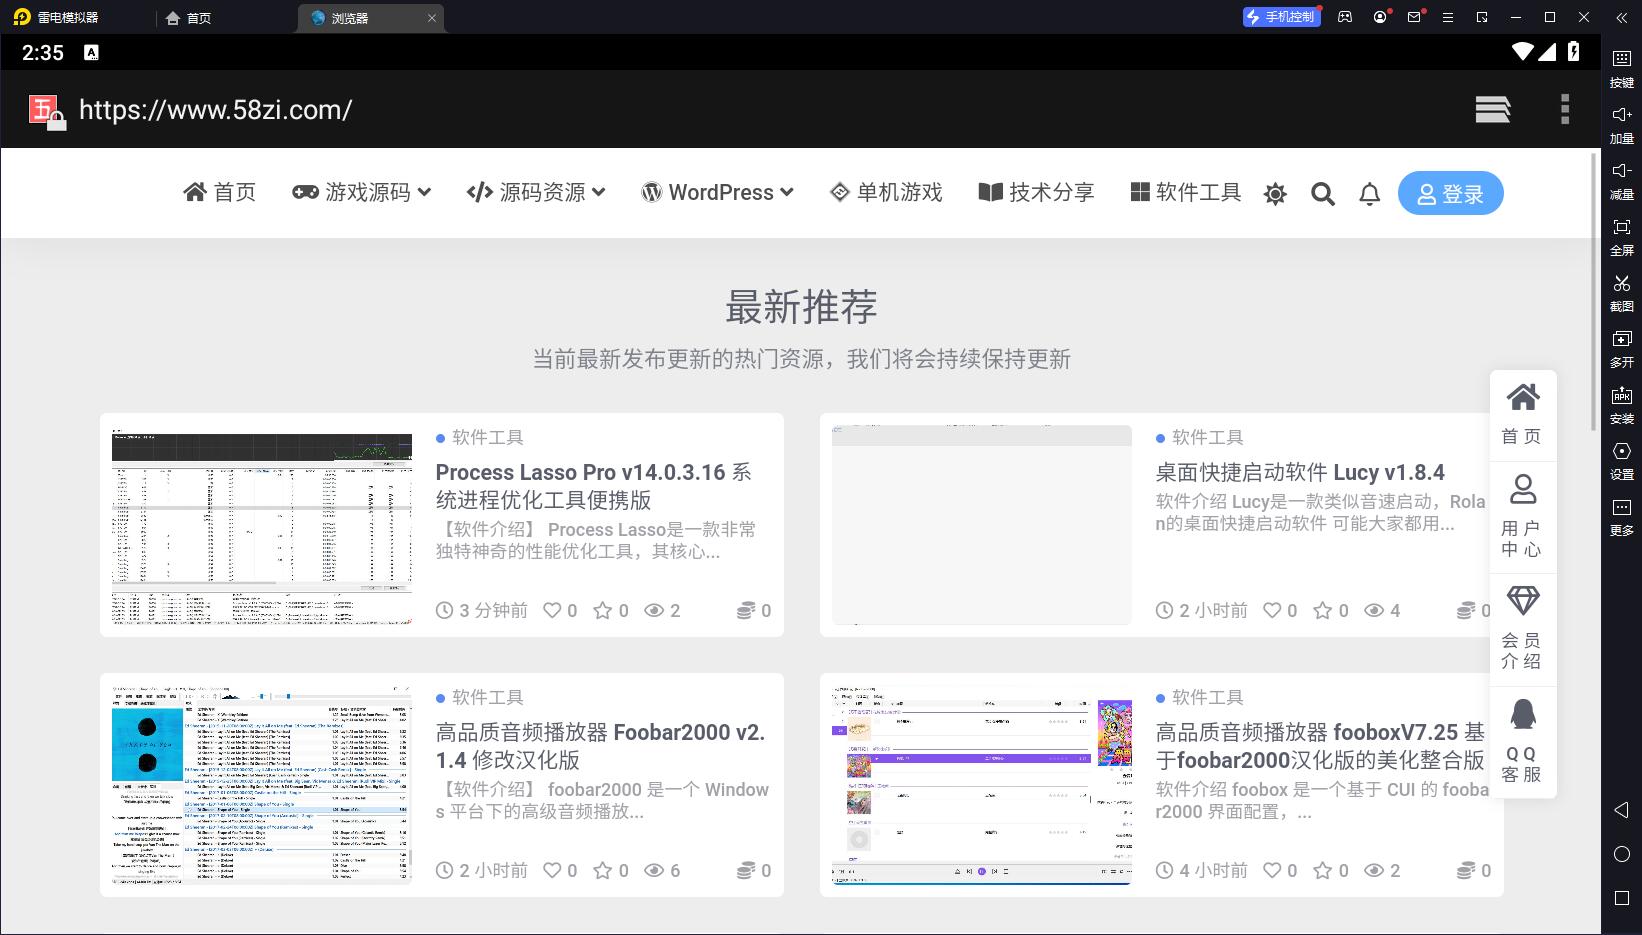Open the notifications bell

[1370, 194]
